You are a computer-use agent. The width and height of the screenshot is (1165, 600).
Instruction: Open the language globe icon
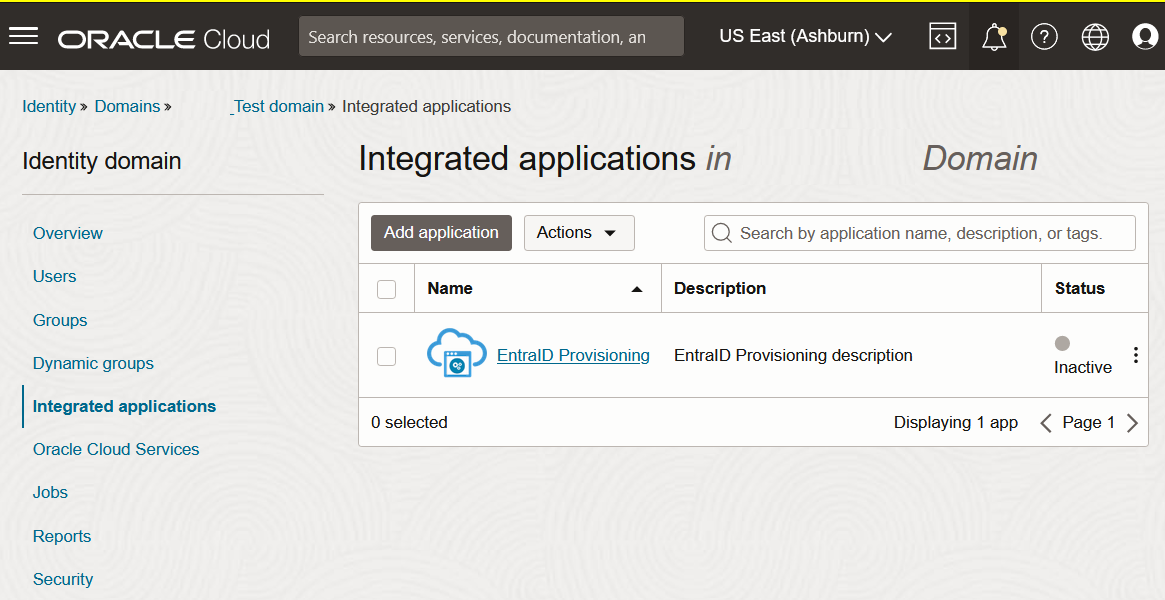tap(1095, 37)
